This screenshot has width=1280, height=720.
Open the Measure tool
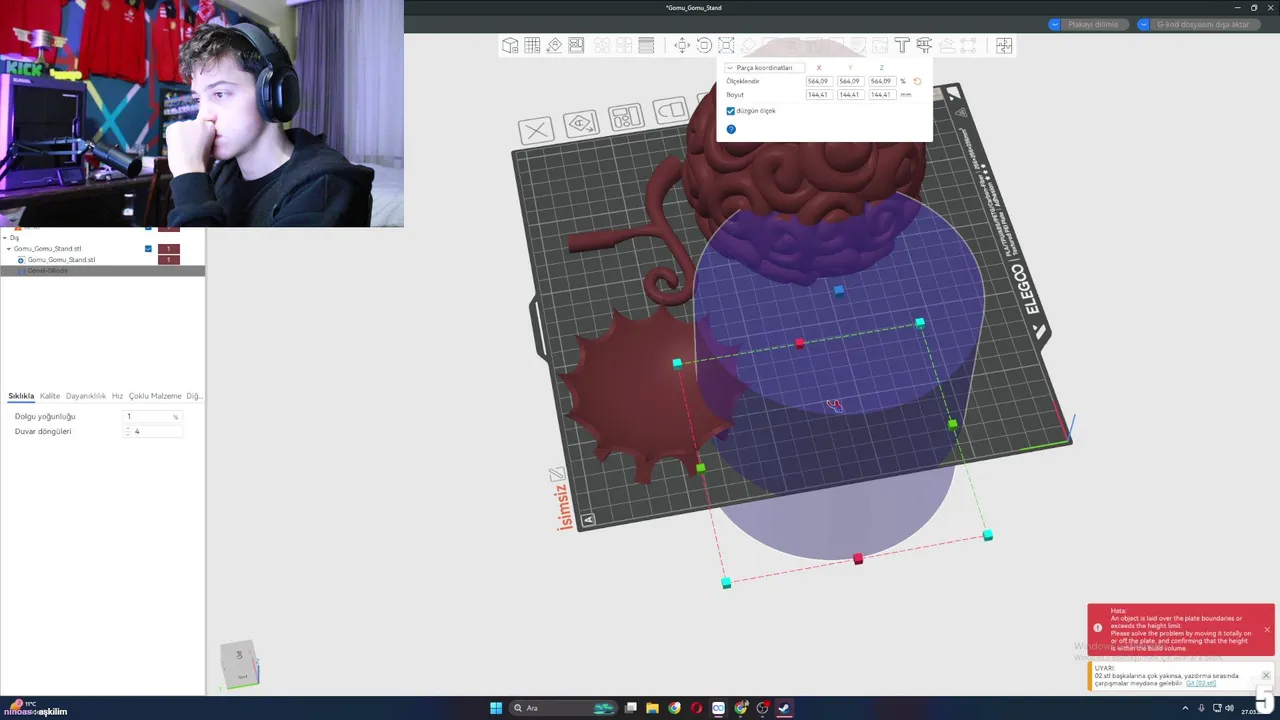tap(924, 45)
